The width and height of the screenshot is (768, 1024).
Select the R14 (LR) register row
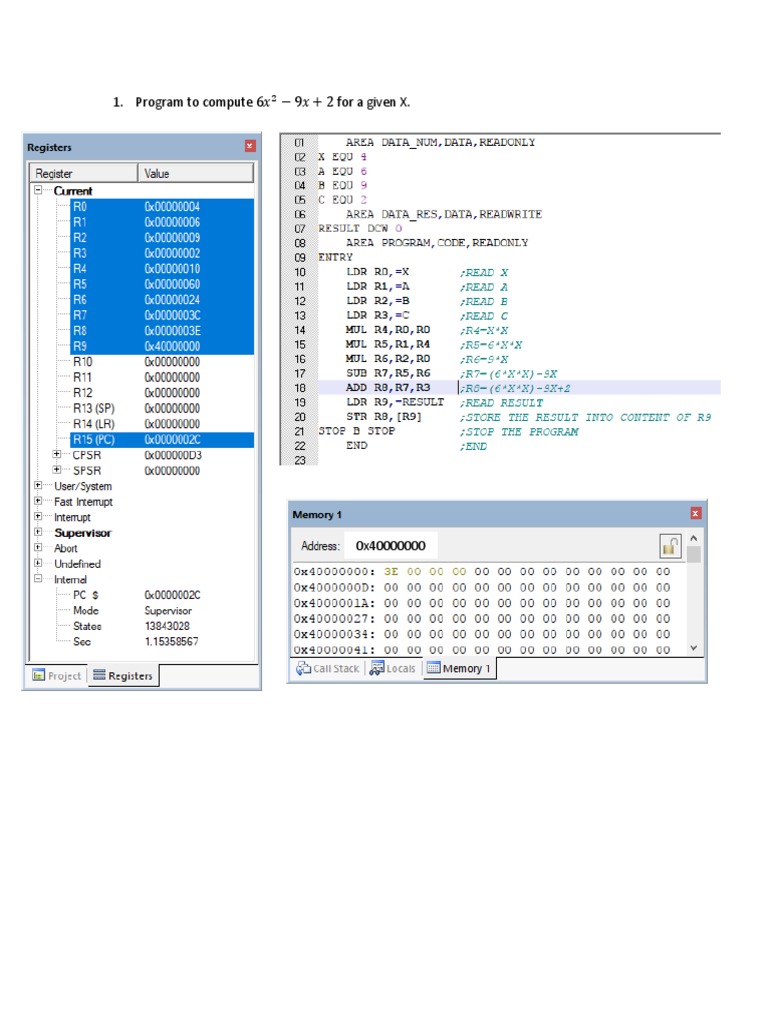162,424
